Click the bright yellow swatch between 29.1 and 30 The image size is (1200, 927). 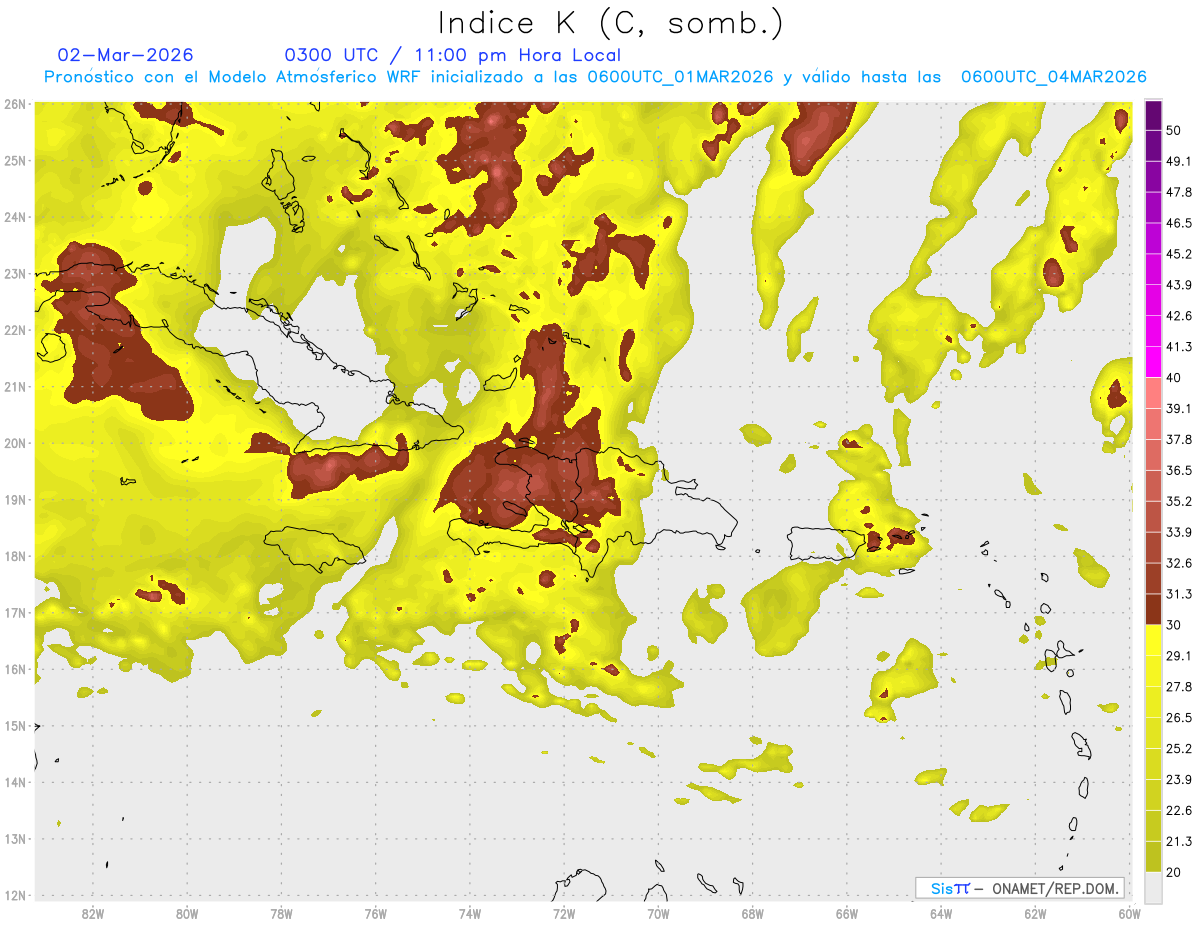point(1153,640)
